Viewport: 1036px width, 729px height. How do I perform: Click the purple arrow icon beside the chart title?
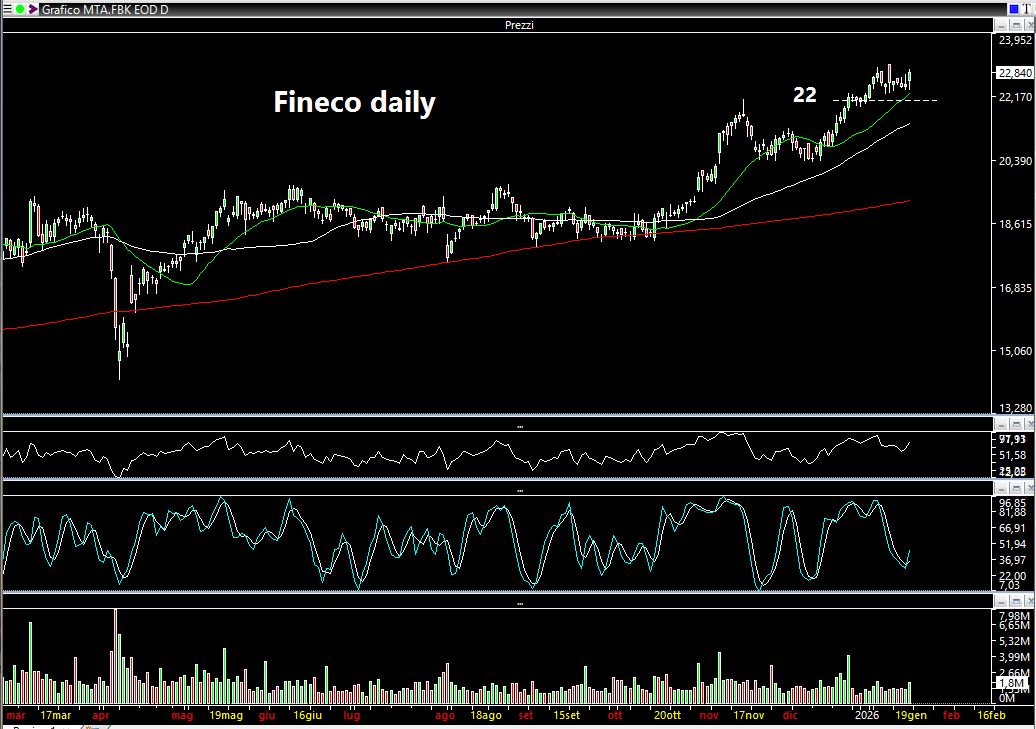tap(32, 9)
